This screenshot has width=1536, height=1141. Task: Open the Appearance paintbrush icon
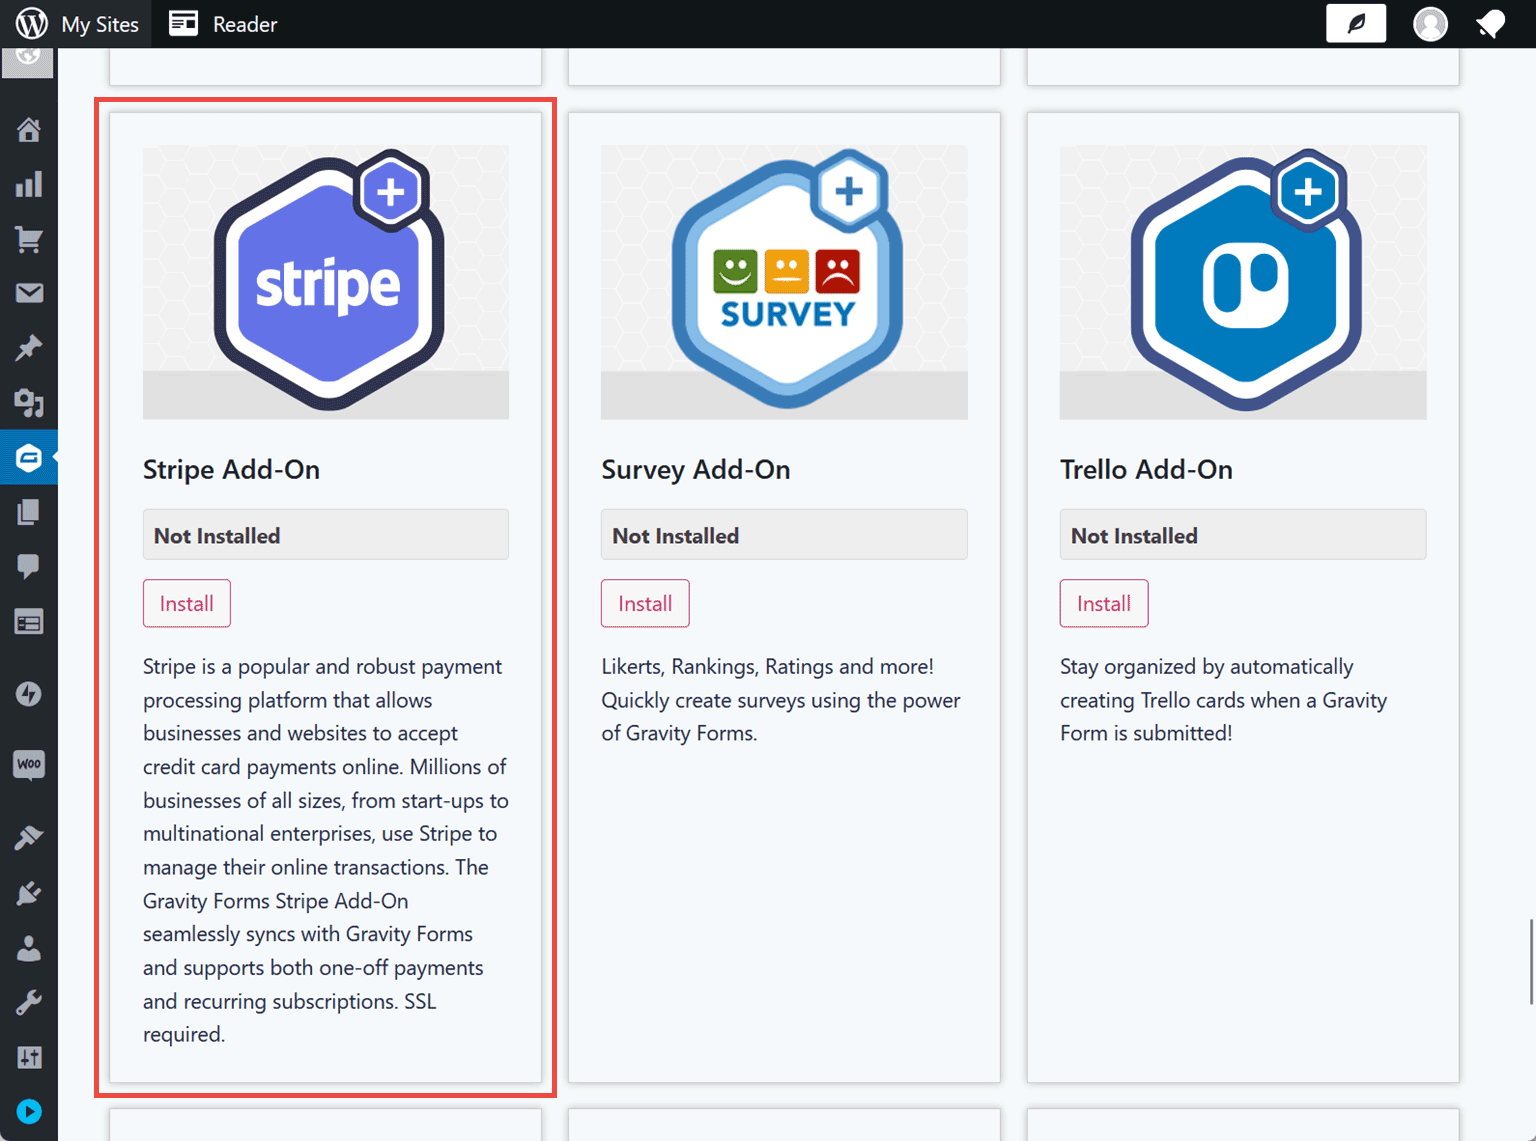tap(29, 838)
